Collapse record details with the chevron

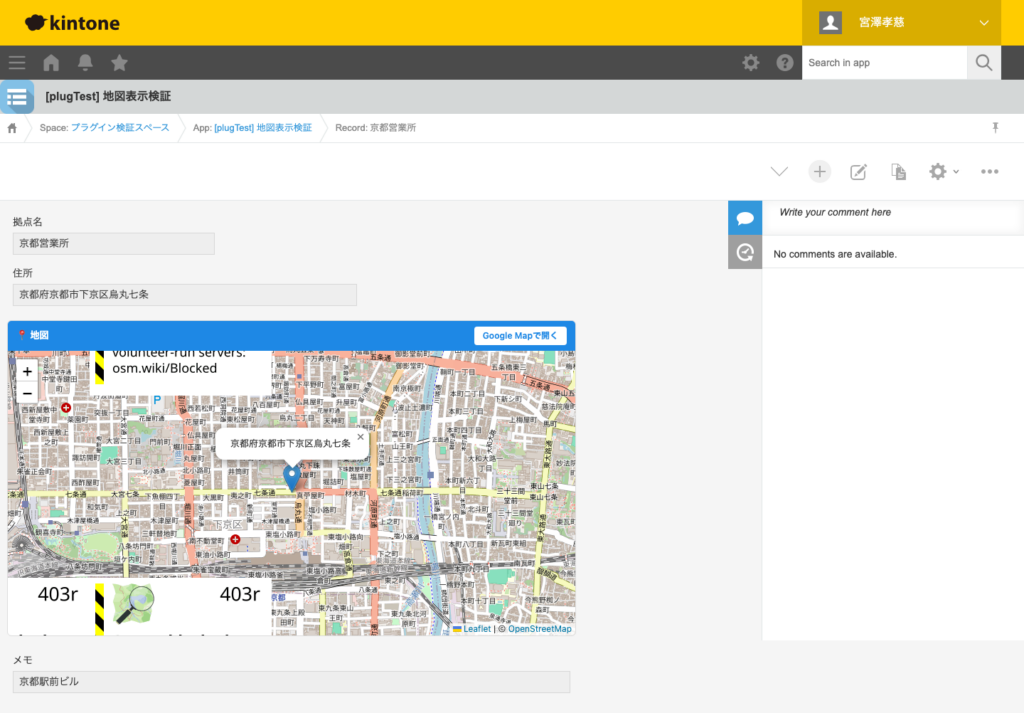[779, 171]
